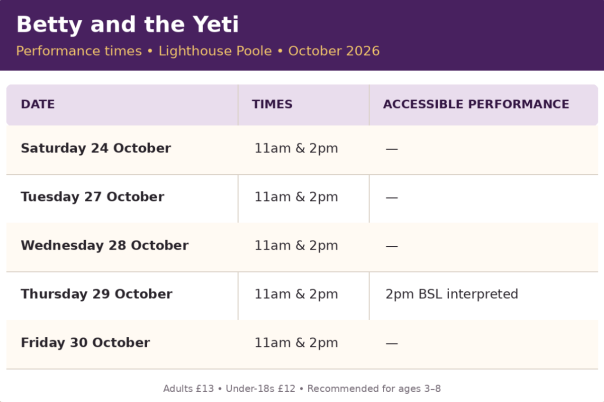Click the dash in Saturday's accessible column

point(392,149)
